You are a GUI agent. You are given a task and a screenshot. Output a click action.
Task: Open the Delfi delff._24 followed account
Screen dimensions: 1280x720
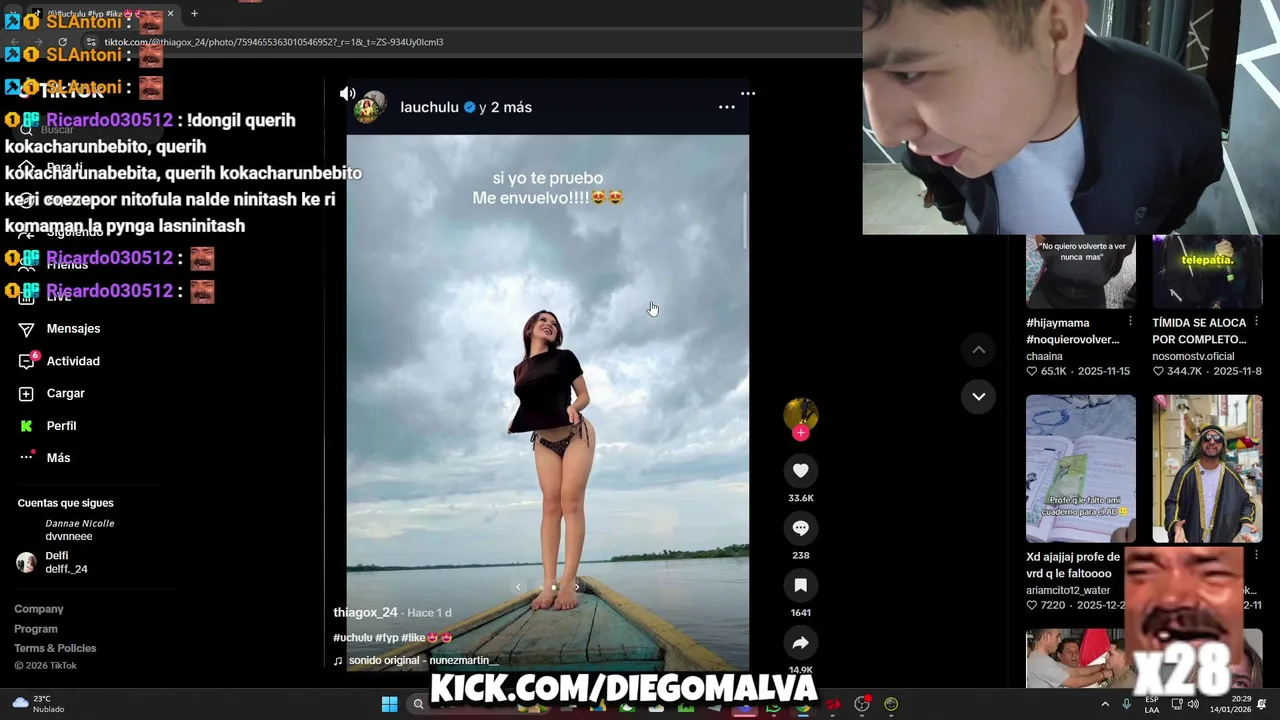click(66, 562)
